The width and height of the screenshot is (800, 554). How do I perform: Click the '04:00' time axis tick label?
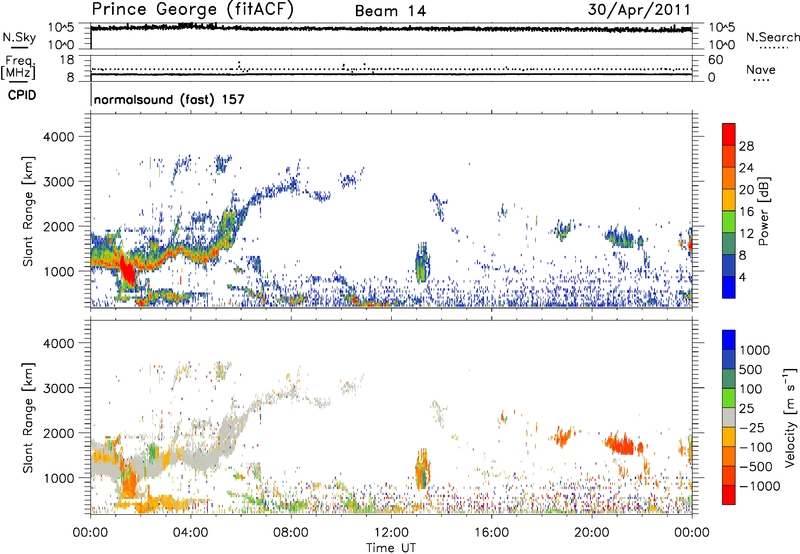click(191, 533)
